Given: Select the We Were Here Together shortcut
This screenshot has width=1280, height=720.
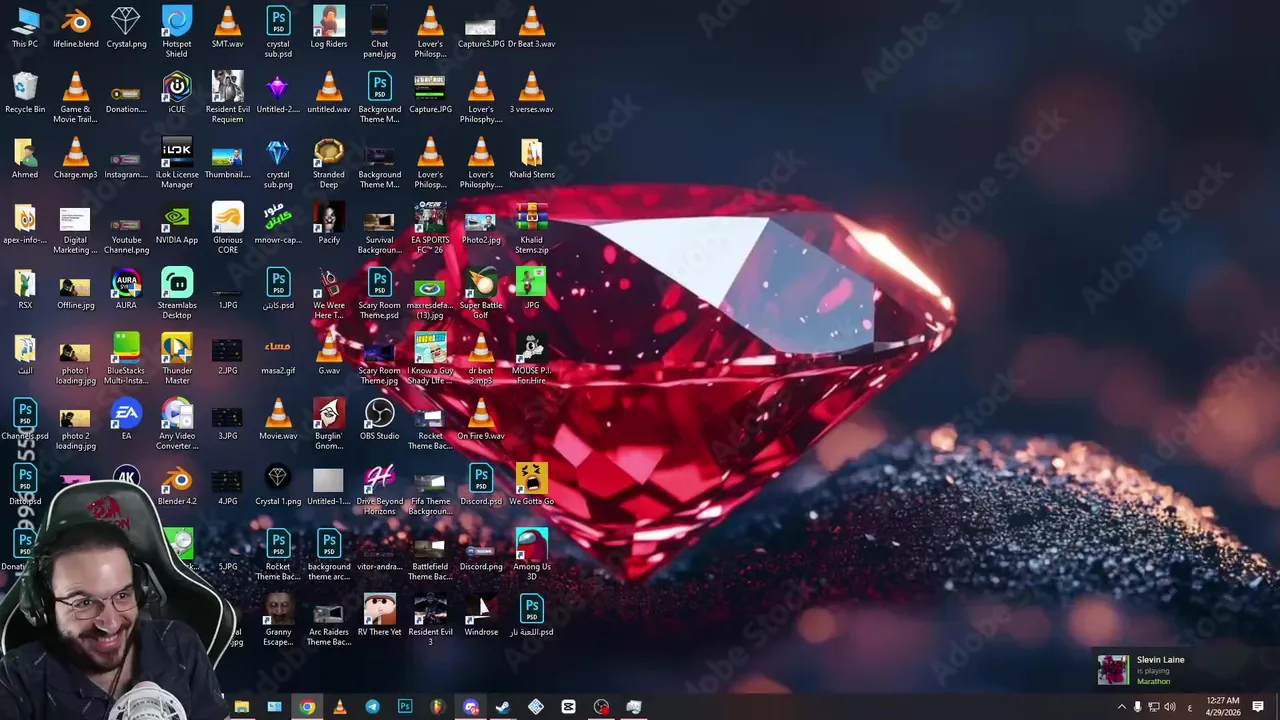Looking at the screenshot, I should coord(329,293).
